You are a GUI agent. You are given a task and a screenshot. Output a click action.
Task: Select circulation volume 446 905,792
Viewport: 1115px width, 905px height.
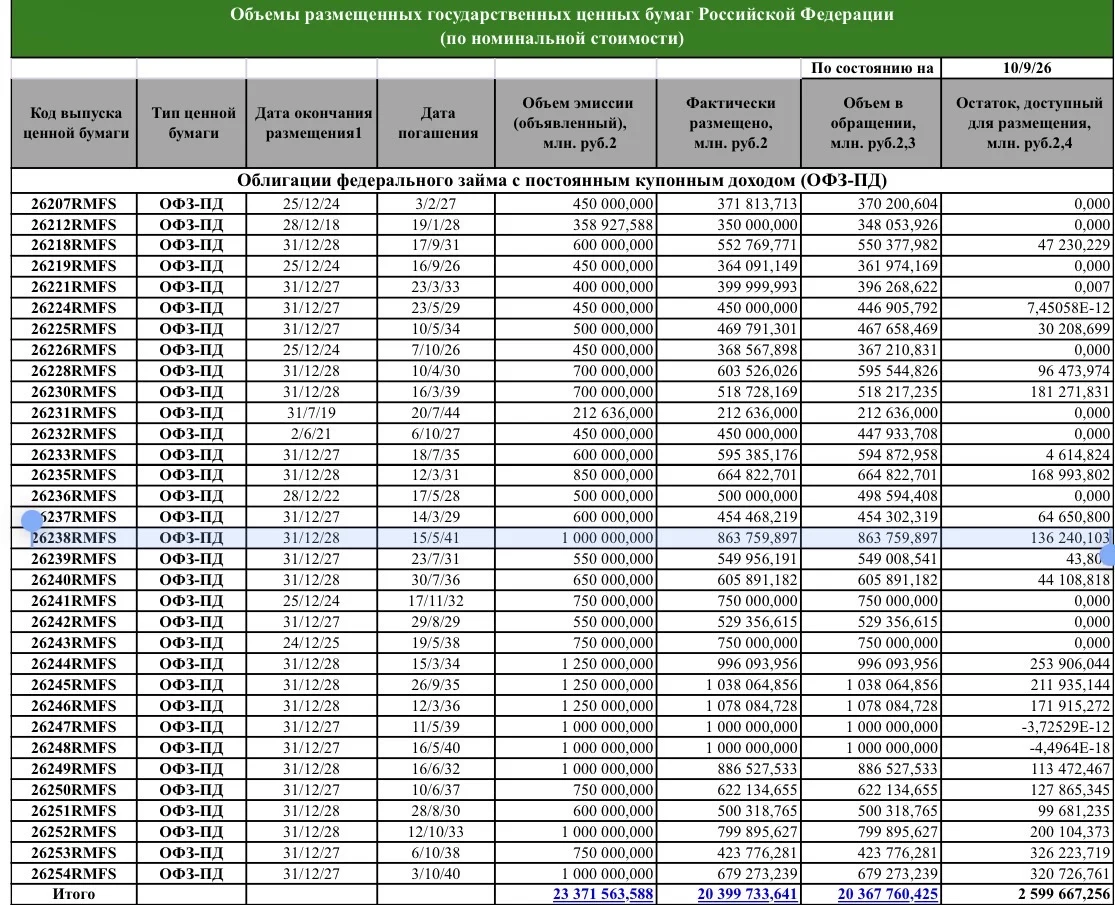[x=871, y=308]
